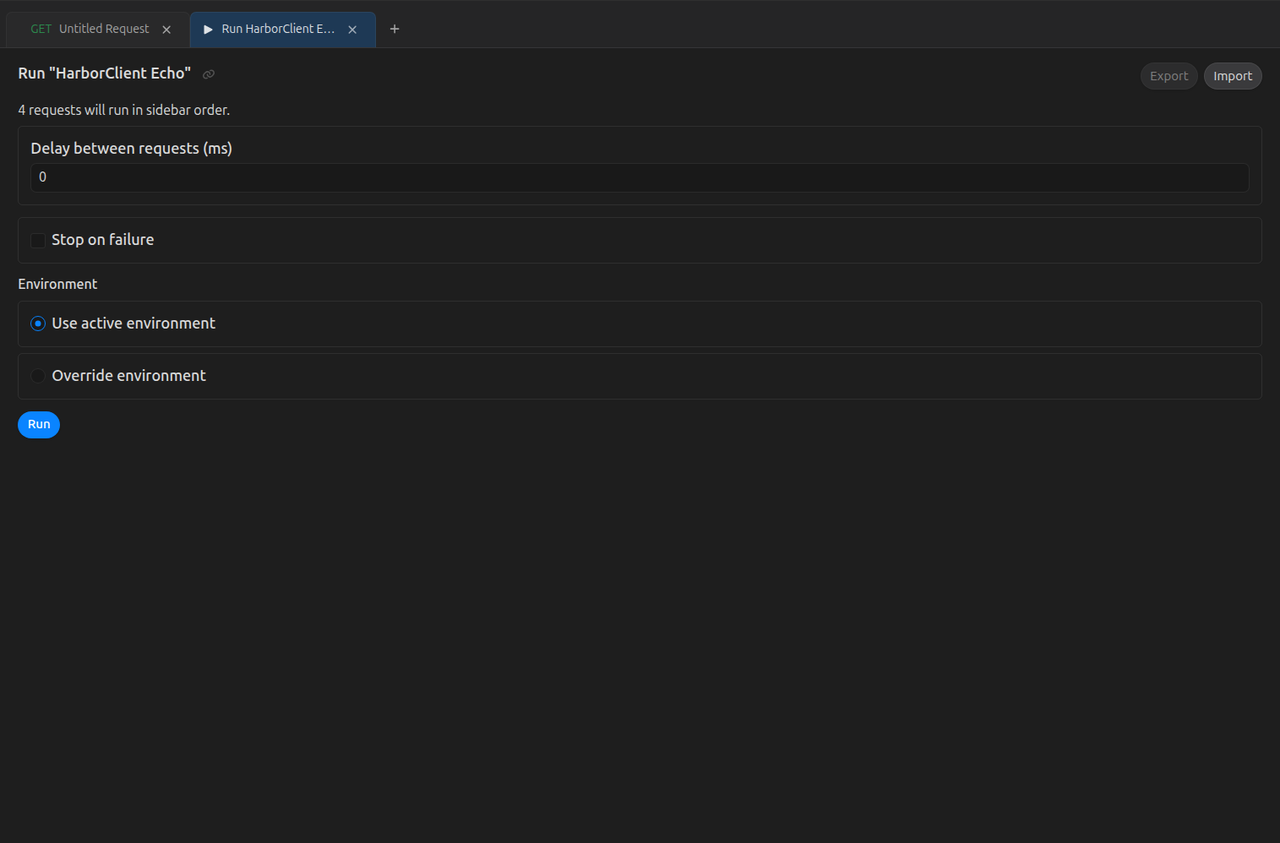Screen dimensions: 1280x843
Task: Click the 'Delay between requests (ms)' label
Action: tap(131, 148)
